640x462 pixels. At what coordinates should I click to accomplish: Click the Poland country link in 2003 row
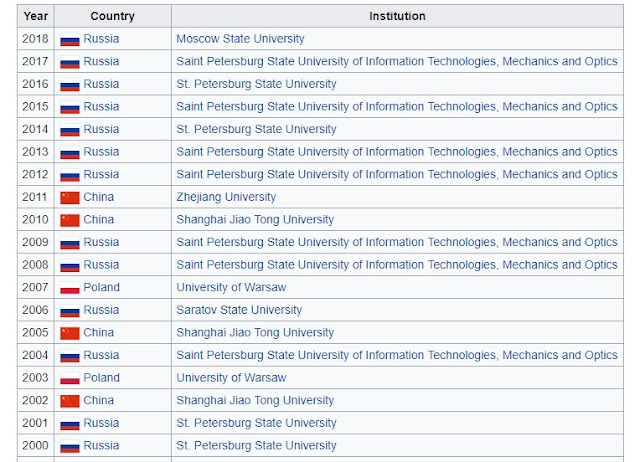pyautogui.click(x=101, y=378)
